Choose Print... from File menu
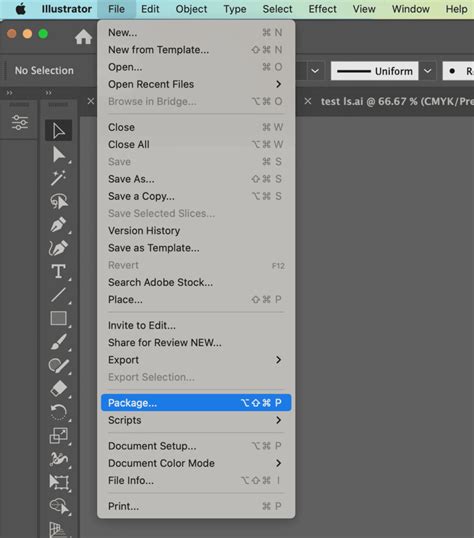Image resolution: width=474 pixels, height=538 pixels. click(x=196, y=506)
